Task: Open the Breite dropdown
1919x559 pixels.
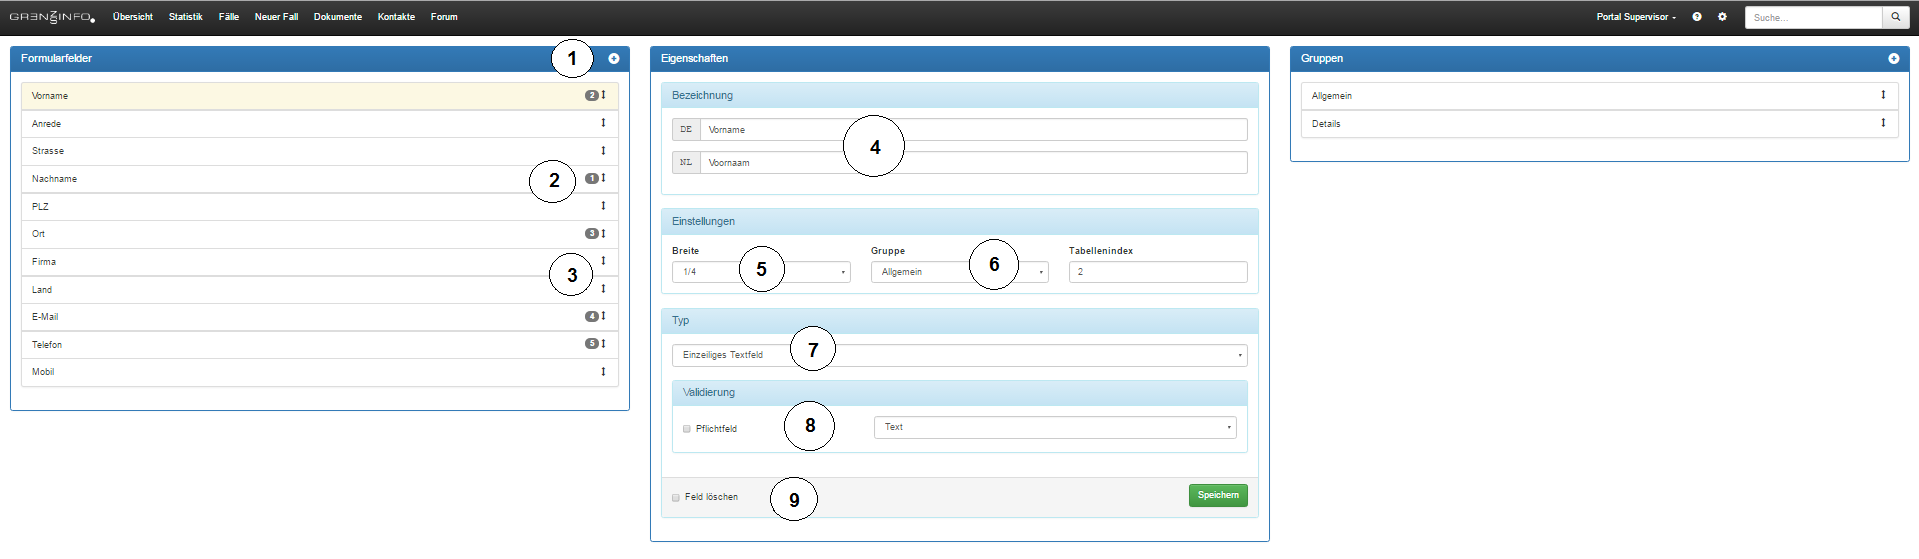Action: [760, 272]
